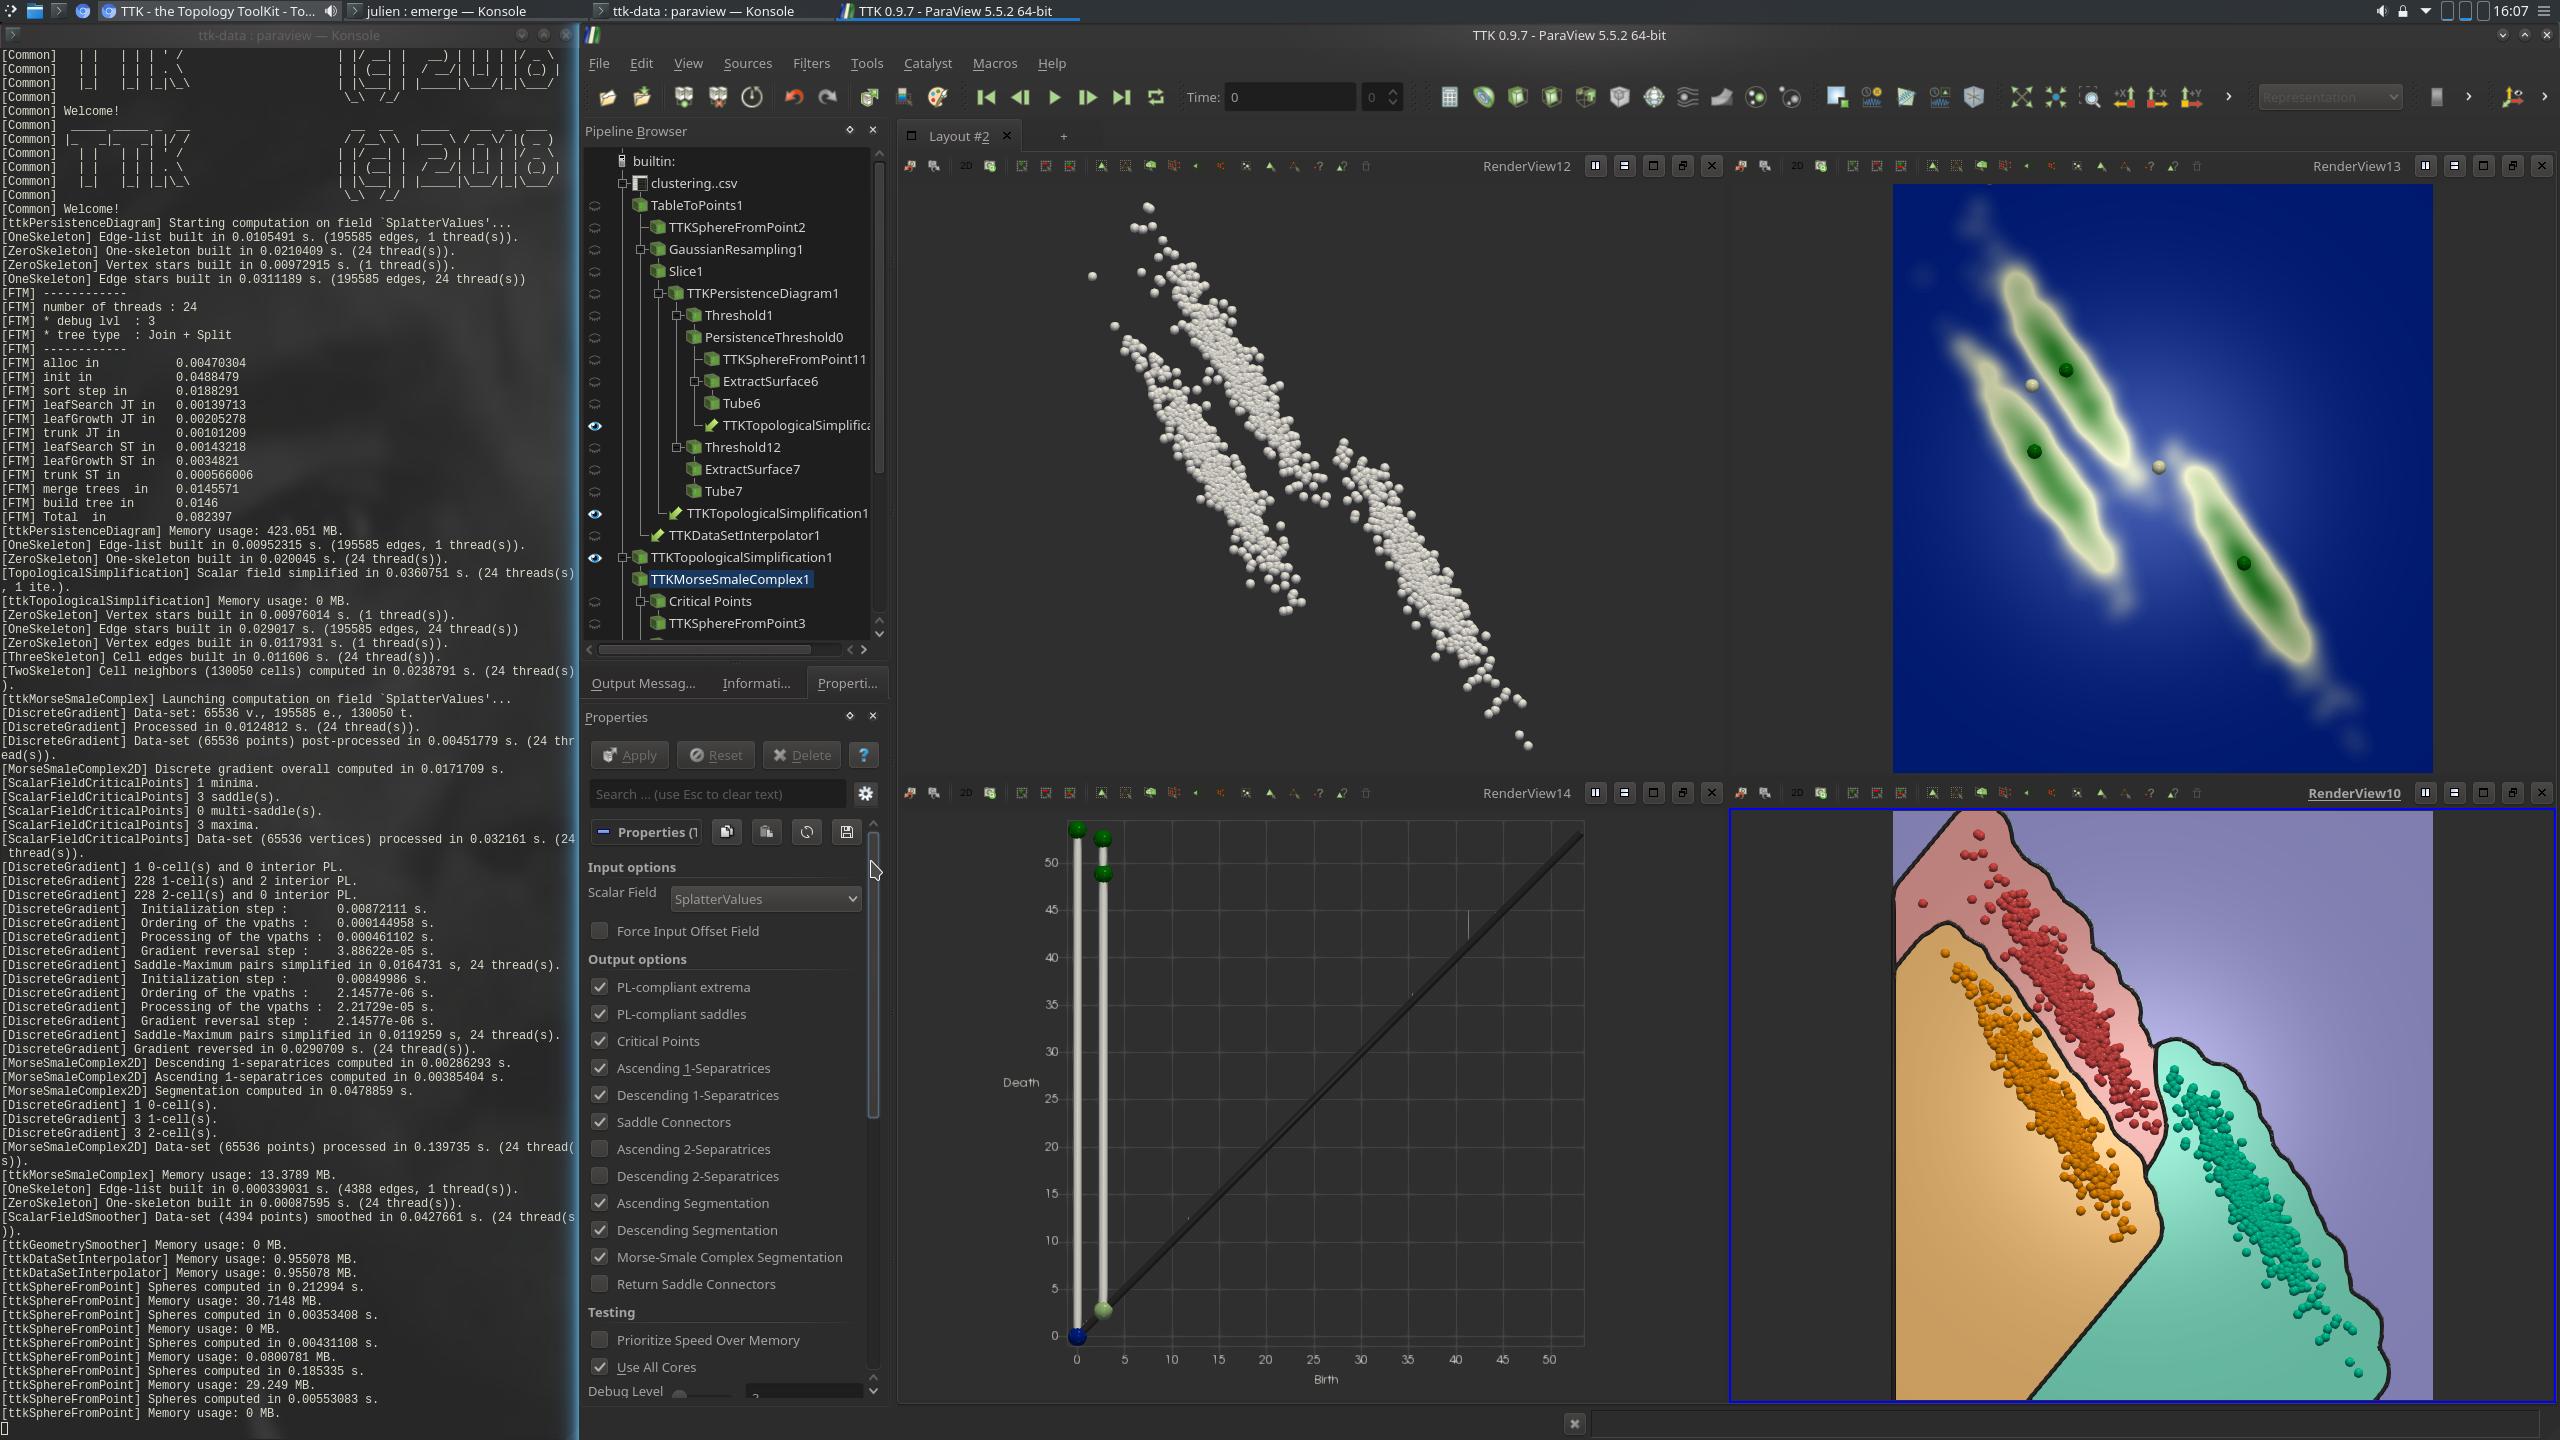Click the Open file folder icon

[607, 97]
